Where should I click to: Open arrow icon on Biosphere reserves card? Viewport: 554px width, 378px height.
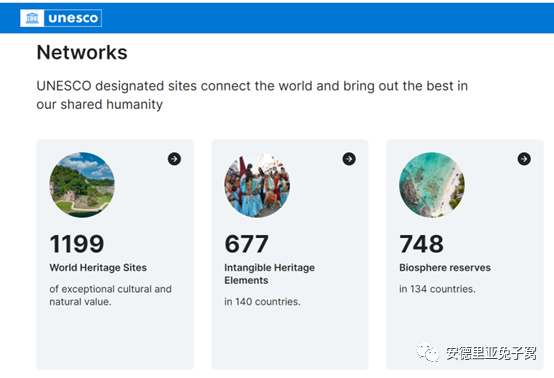click(524, 159)
